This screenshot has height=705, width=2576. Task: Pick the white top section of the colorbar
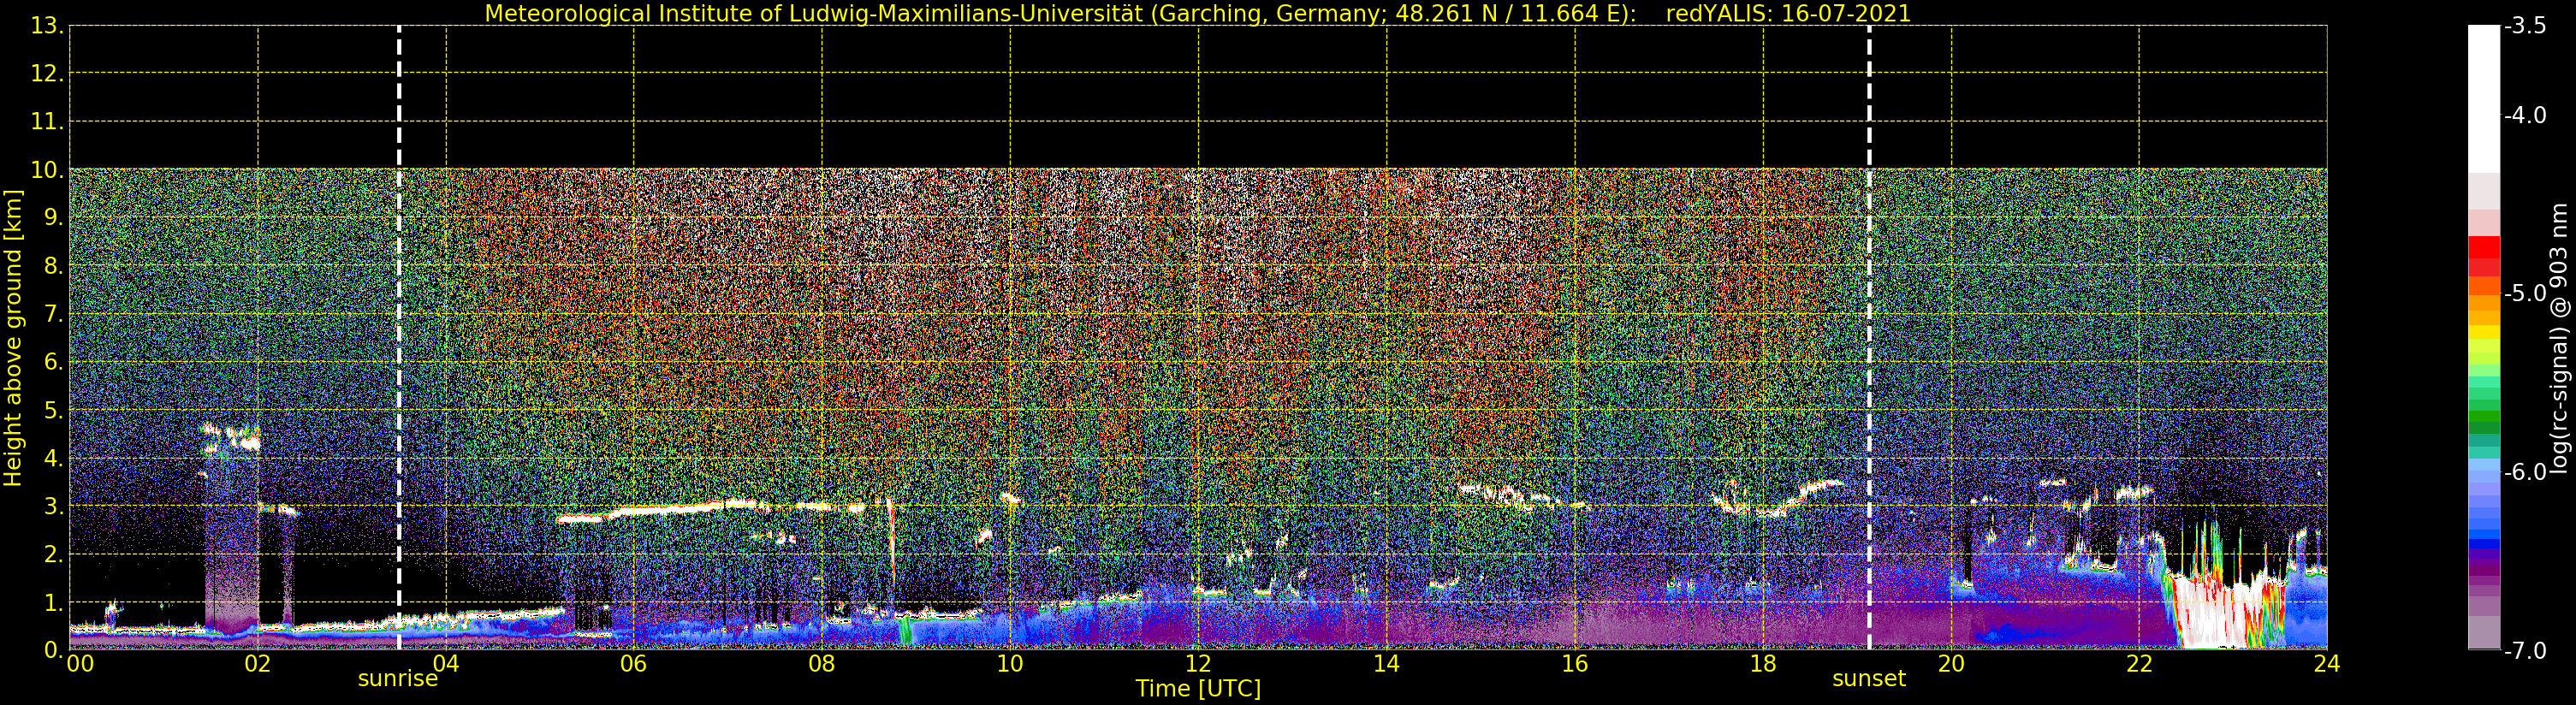[2484, 99]
